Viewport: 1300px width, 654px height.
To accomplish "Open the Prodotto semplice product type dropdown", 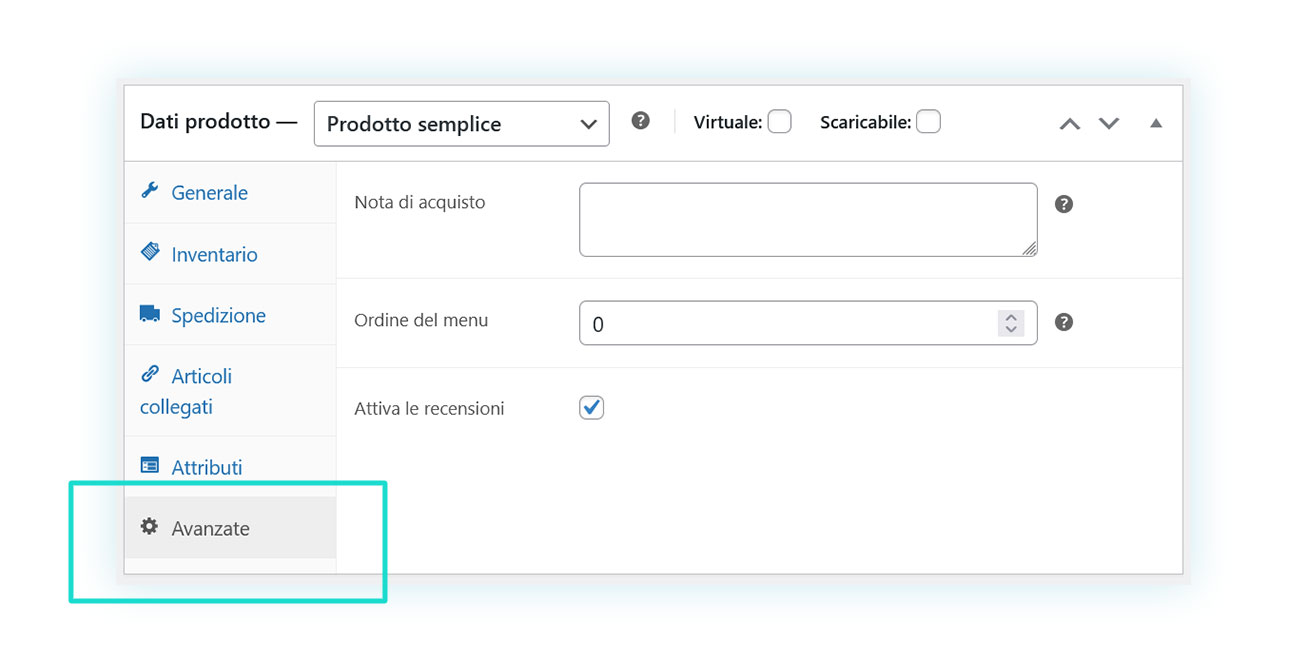I will coord(461,124).
